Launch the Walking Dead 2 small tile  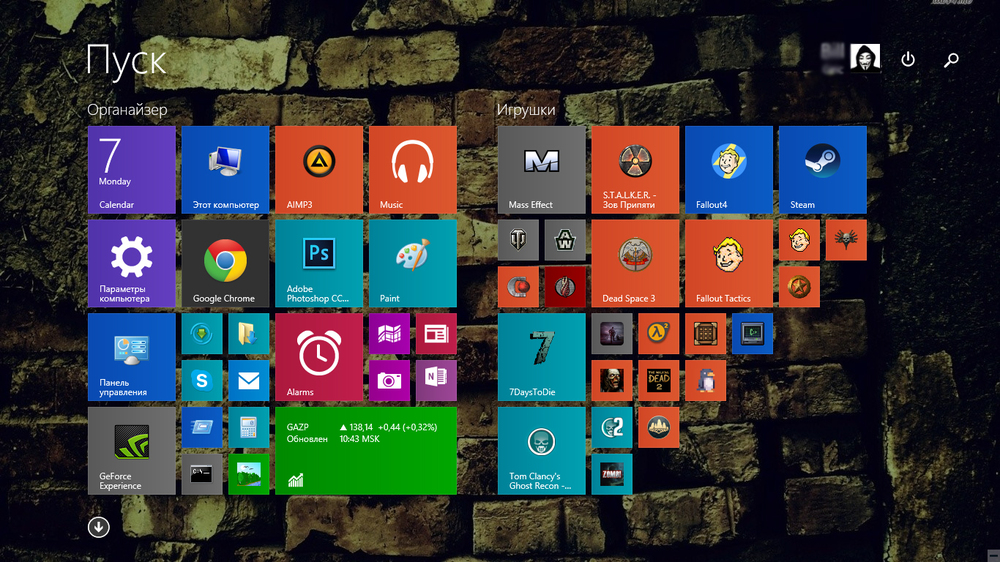point(658,380)
